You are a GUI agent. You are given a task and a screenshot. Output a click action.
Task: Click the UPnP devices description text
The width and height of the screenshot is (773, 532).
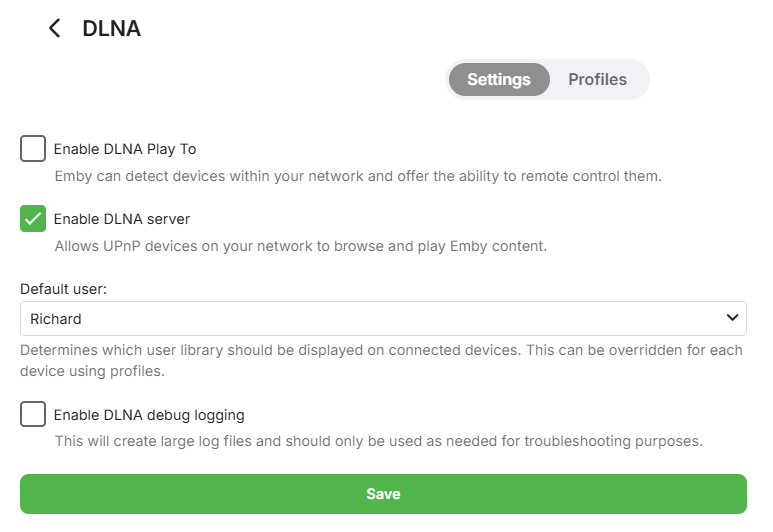pos(300,245)
